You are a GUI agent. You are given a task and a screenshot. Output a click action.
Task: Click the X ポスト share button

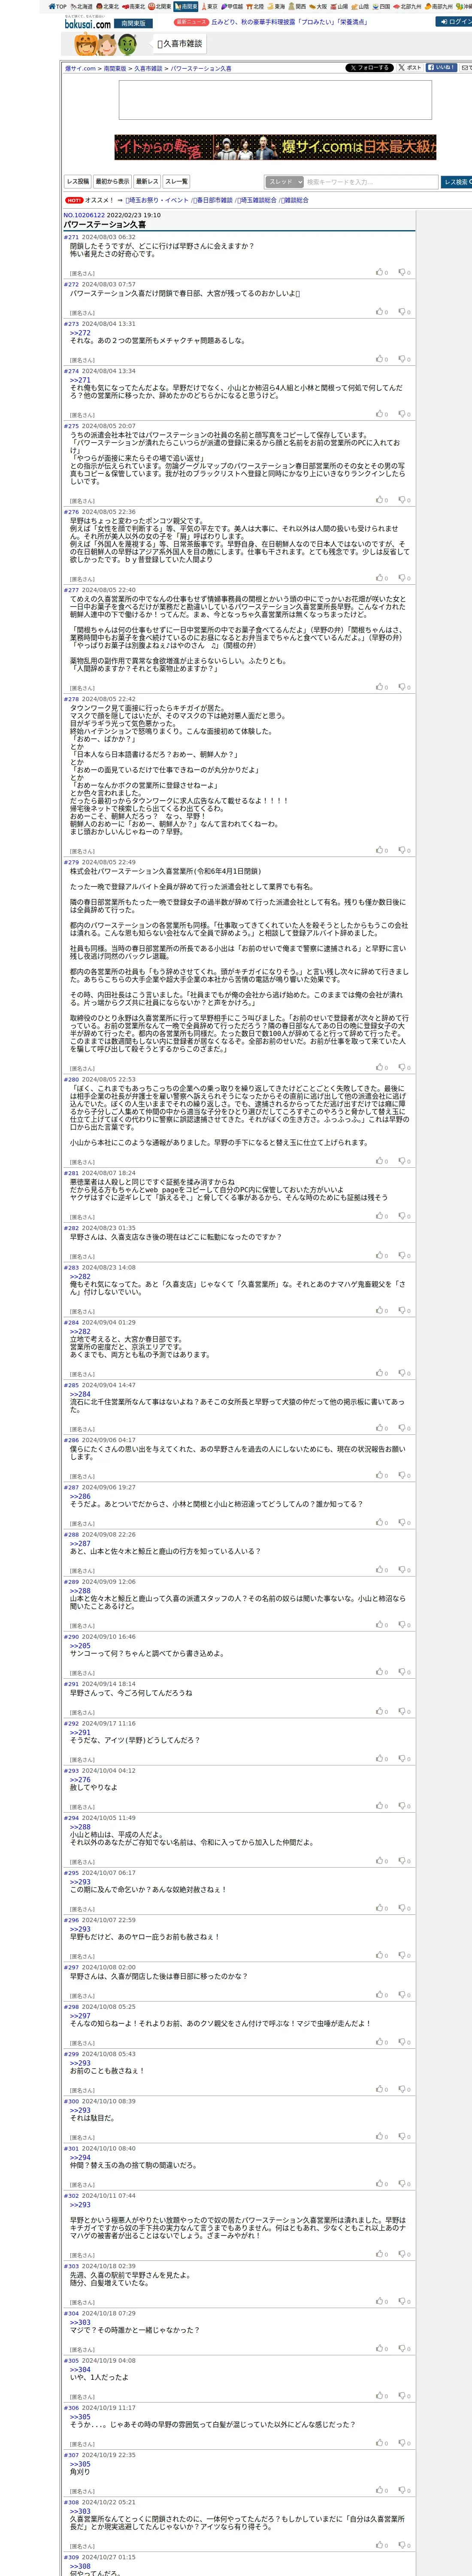(410, 68)
